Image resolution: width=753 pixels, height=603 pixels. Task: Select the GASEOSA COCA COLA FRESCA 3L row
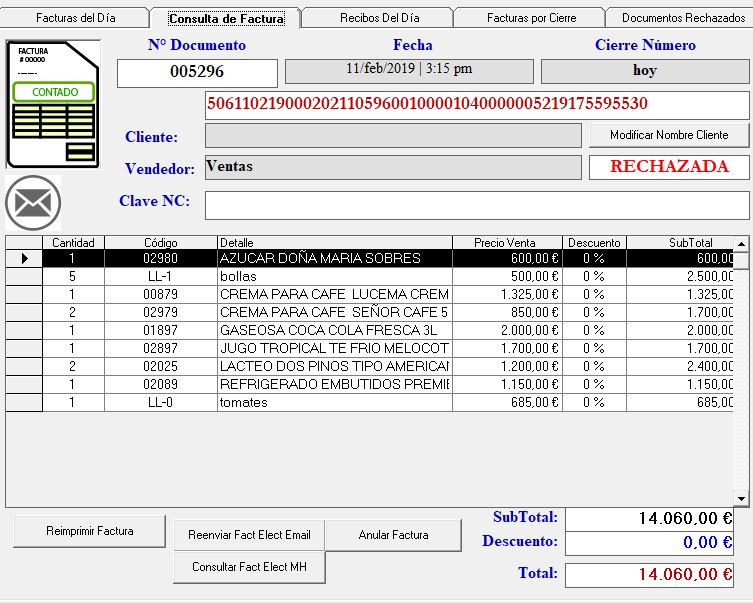pyautogui.click(x=334, y=330)
